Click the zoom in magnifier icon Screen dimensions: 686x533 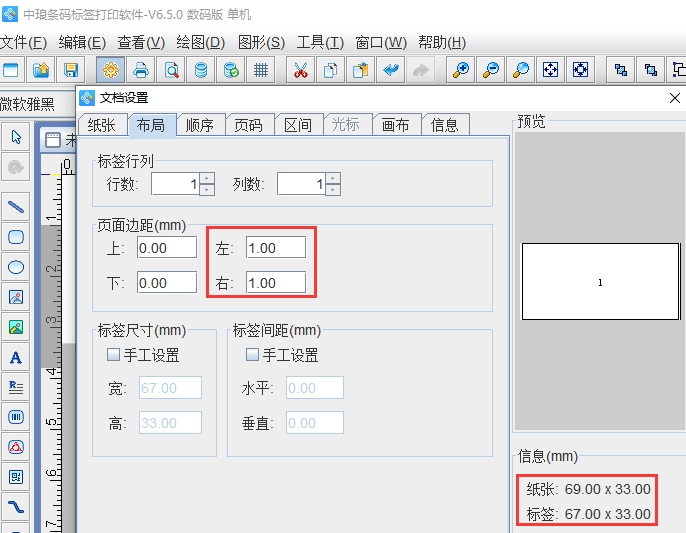461,70
